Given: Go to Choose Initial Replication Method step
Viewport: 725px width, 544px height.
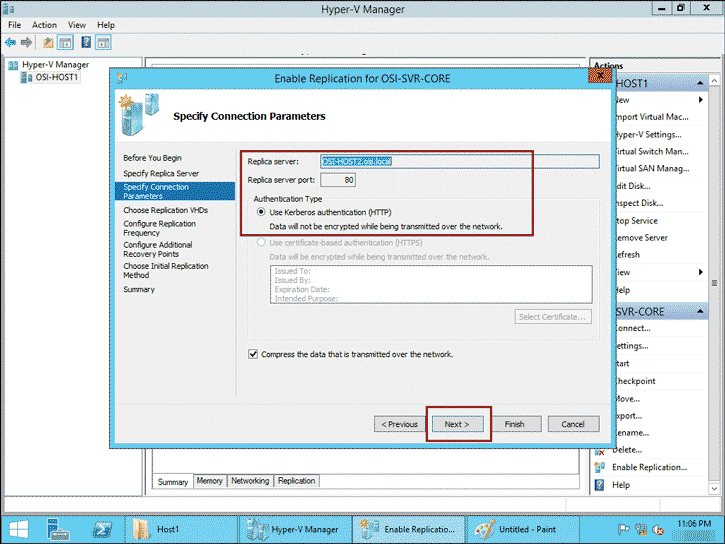Looking at the screenshot, I should point(166,270).
